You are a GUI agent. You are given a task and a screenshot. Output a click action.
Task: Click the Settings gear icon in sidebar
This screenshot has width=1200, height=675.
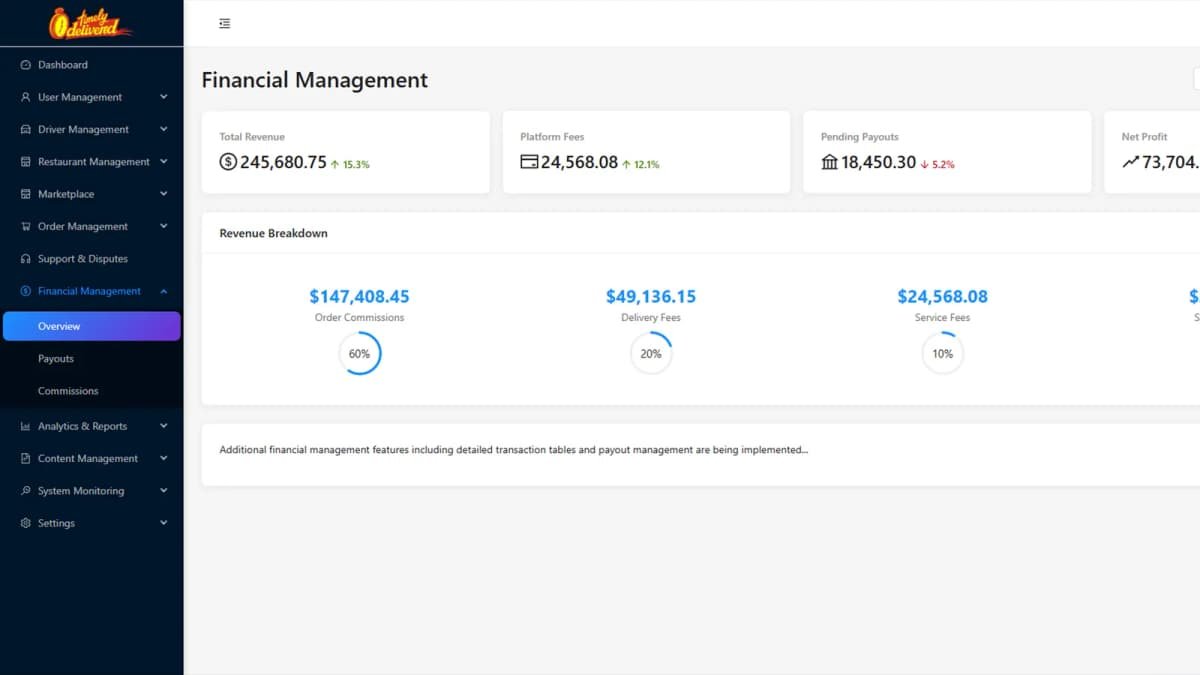26,523
